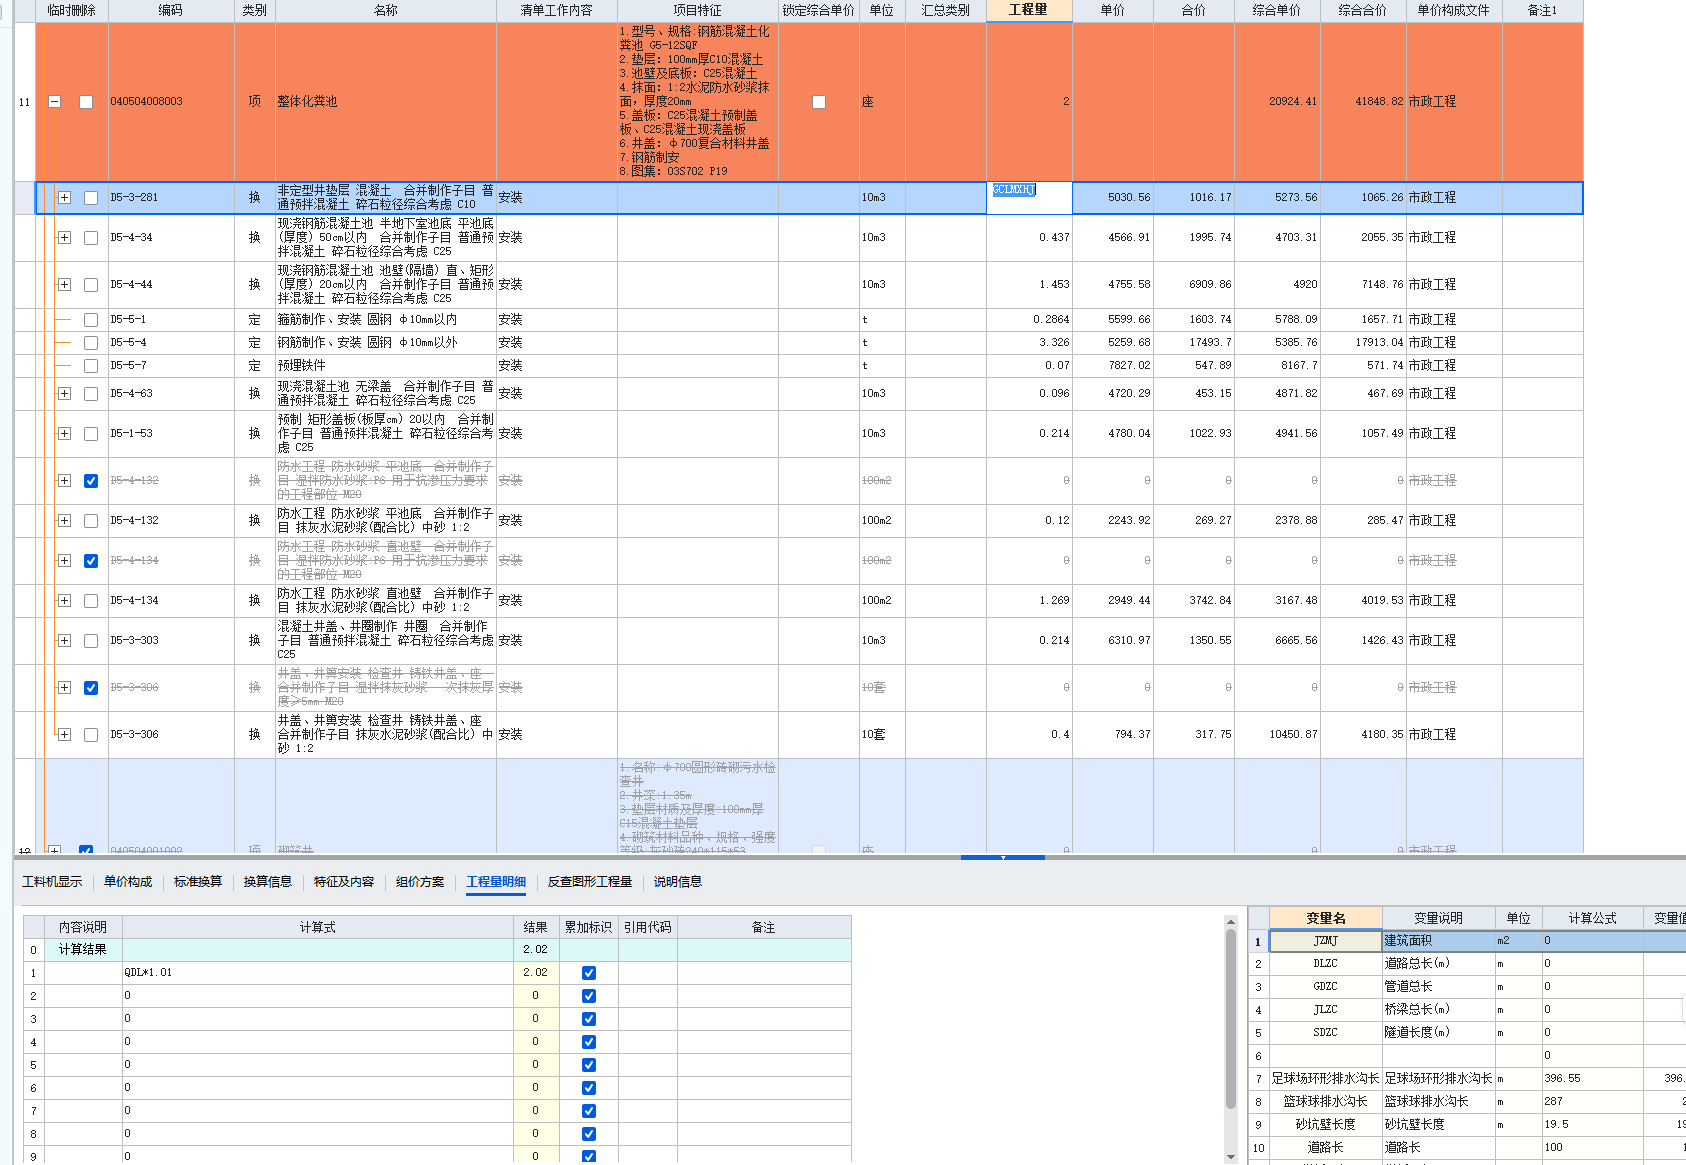Image resolution: width=1686 pixels, height=1165 pixels.
Task: Click the unit price 7827.02 cell
Action: [x=1113, y=366]
